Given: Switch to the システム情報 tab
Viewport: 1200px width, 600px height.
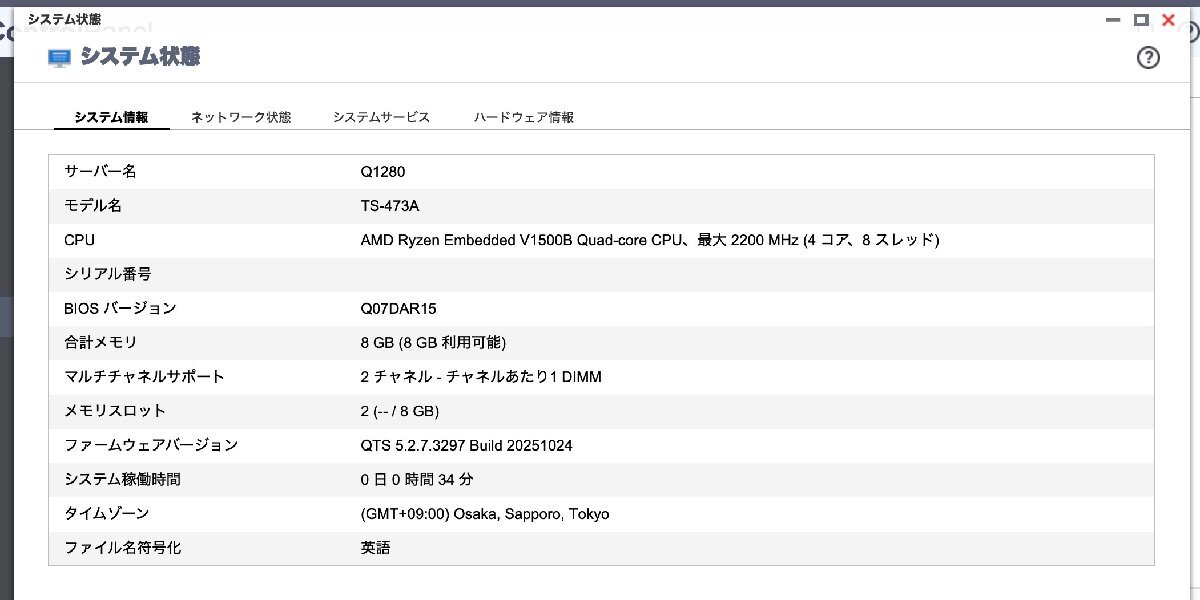Looking at the screenshot, I should point(111,117).
